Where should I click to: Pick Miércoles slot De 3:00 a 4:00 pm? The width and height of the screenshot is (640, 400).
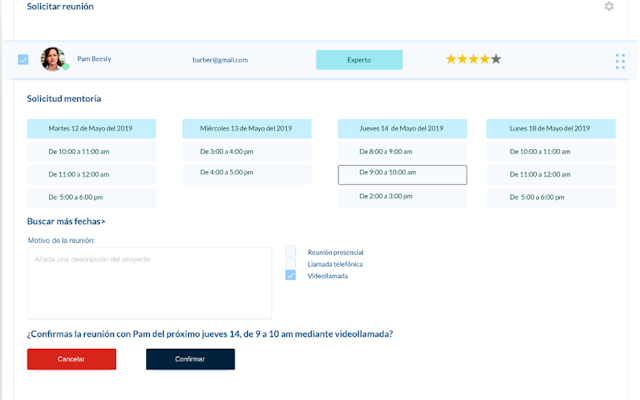(x=247, y=151)
